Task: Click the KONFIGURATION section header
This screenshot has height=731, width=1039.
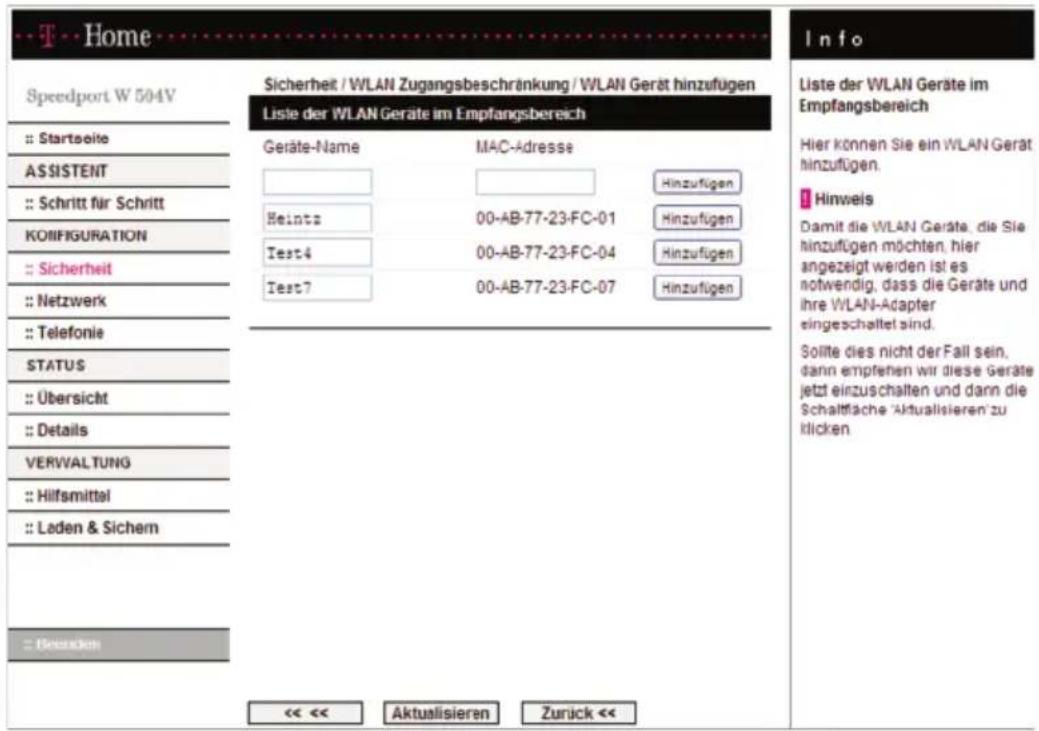Action: tap(86, 235)
